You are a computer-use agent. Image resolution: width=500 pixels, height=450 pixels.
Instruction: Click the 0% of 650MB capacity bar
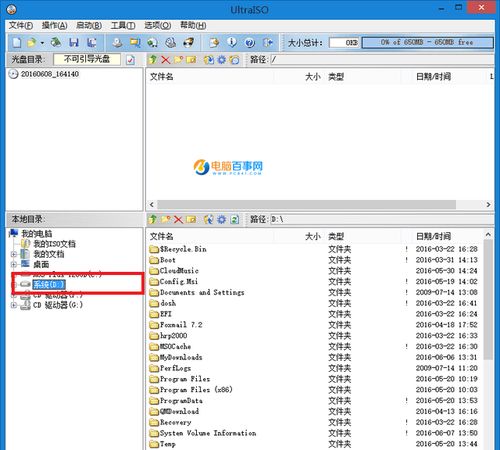tap(427, 43)
